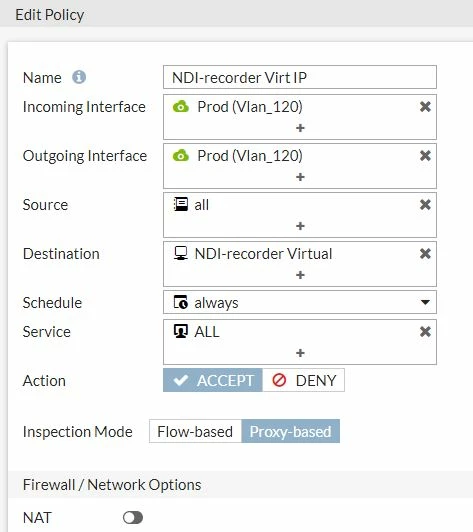The width and height of the screenshot is (473, 532).
Task: Open the Schedule dropdown arrow
Action: pos(425,302)
